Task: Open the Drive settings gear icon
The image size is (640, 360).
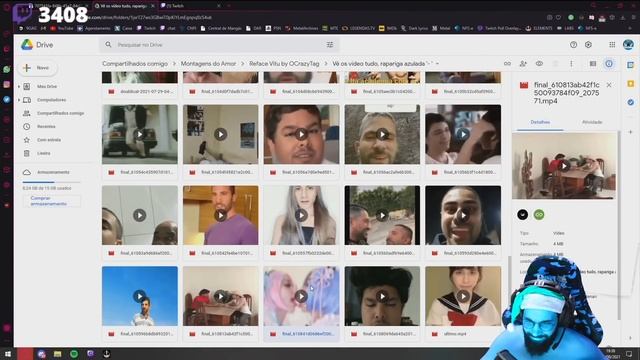Action: pyautogui.click(x=588, y=45)
